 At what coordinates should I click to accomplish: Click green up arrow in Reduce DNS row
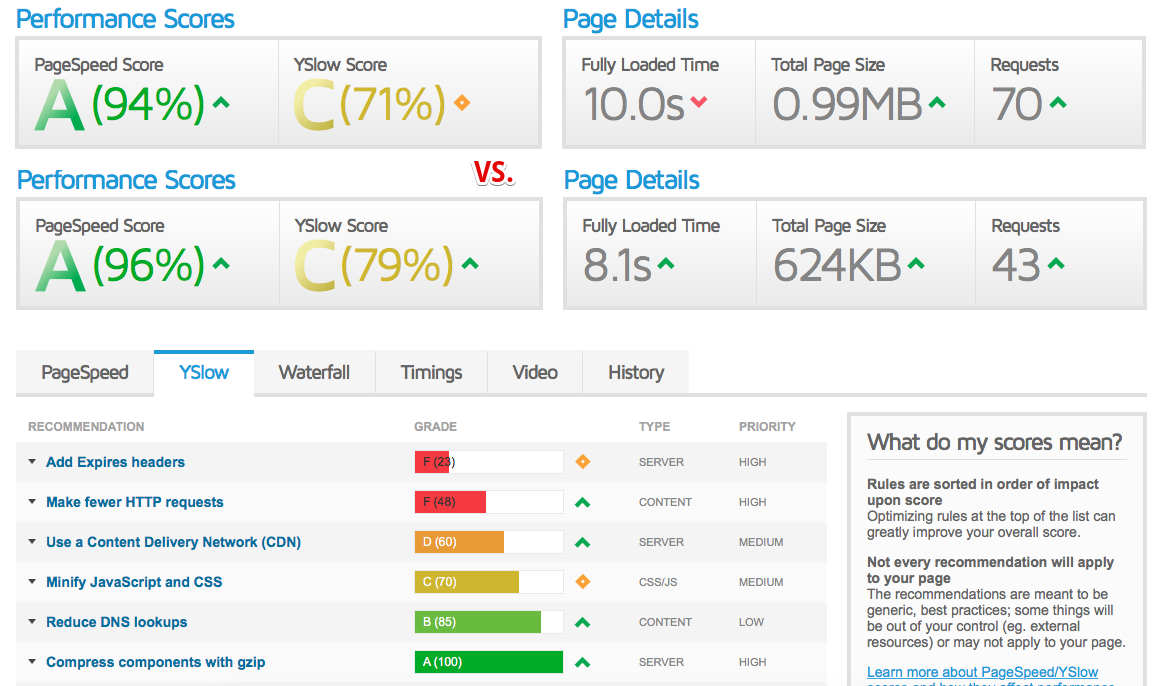[x=583, y=622]
